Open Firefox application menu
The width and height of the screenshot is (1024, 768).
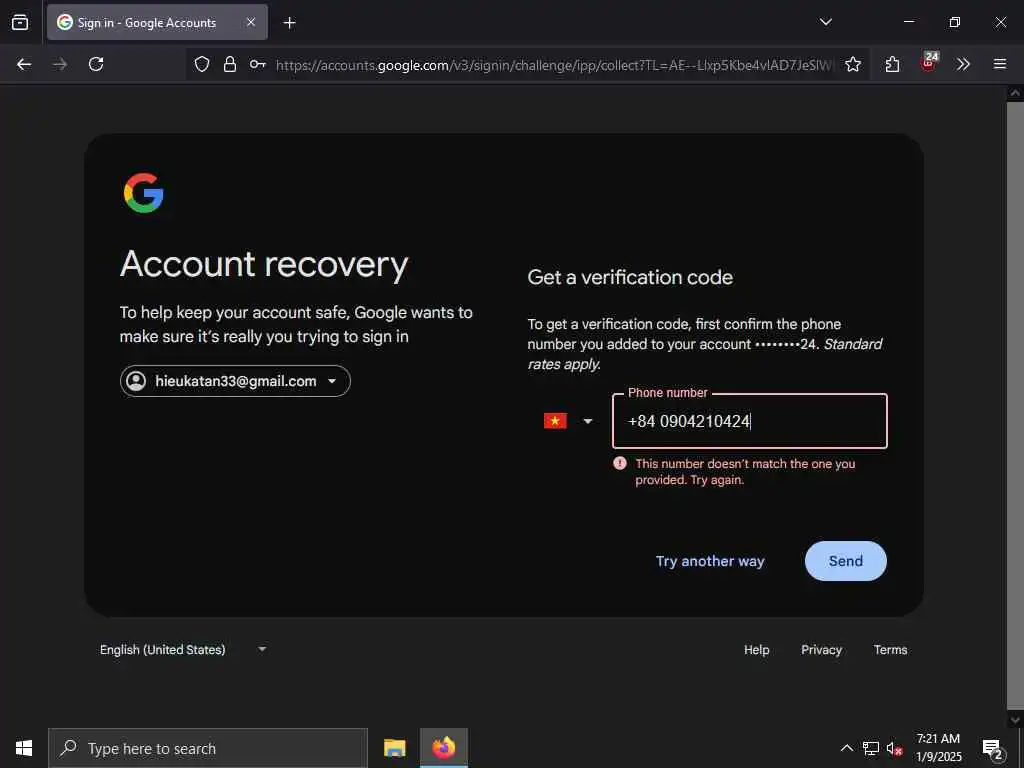[1000, 64]
